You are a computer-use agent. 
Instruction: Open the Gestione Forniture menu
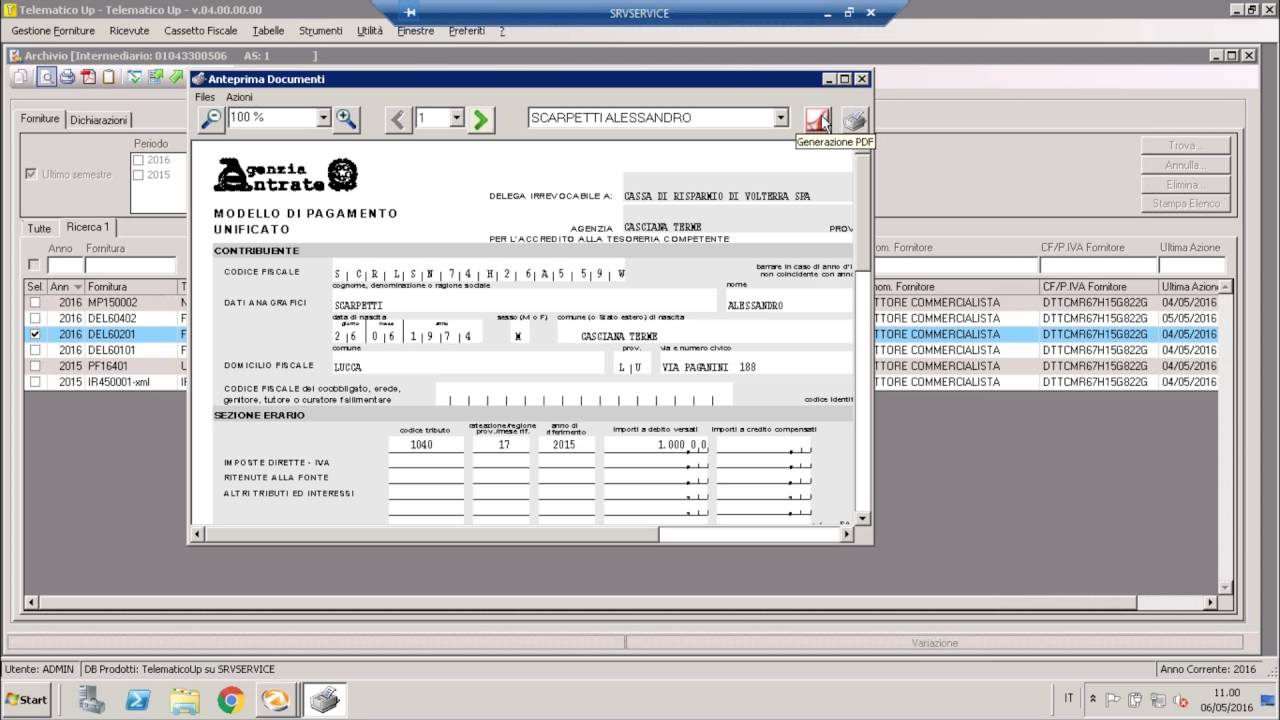tap(53, 31)
